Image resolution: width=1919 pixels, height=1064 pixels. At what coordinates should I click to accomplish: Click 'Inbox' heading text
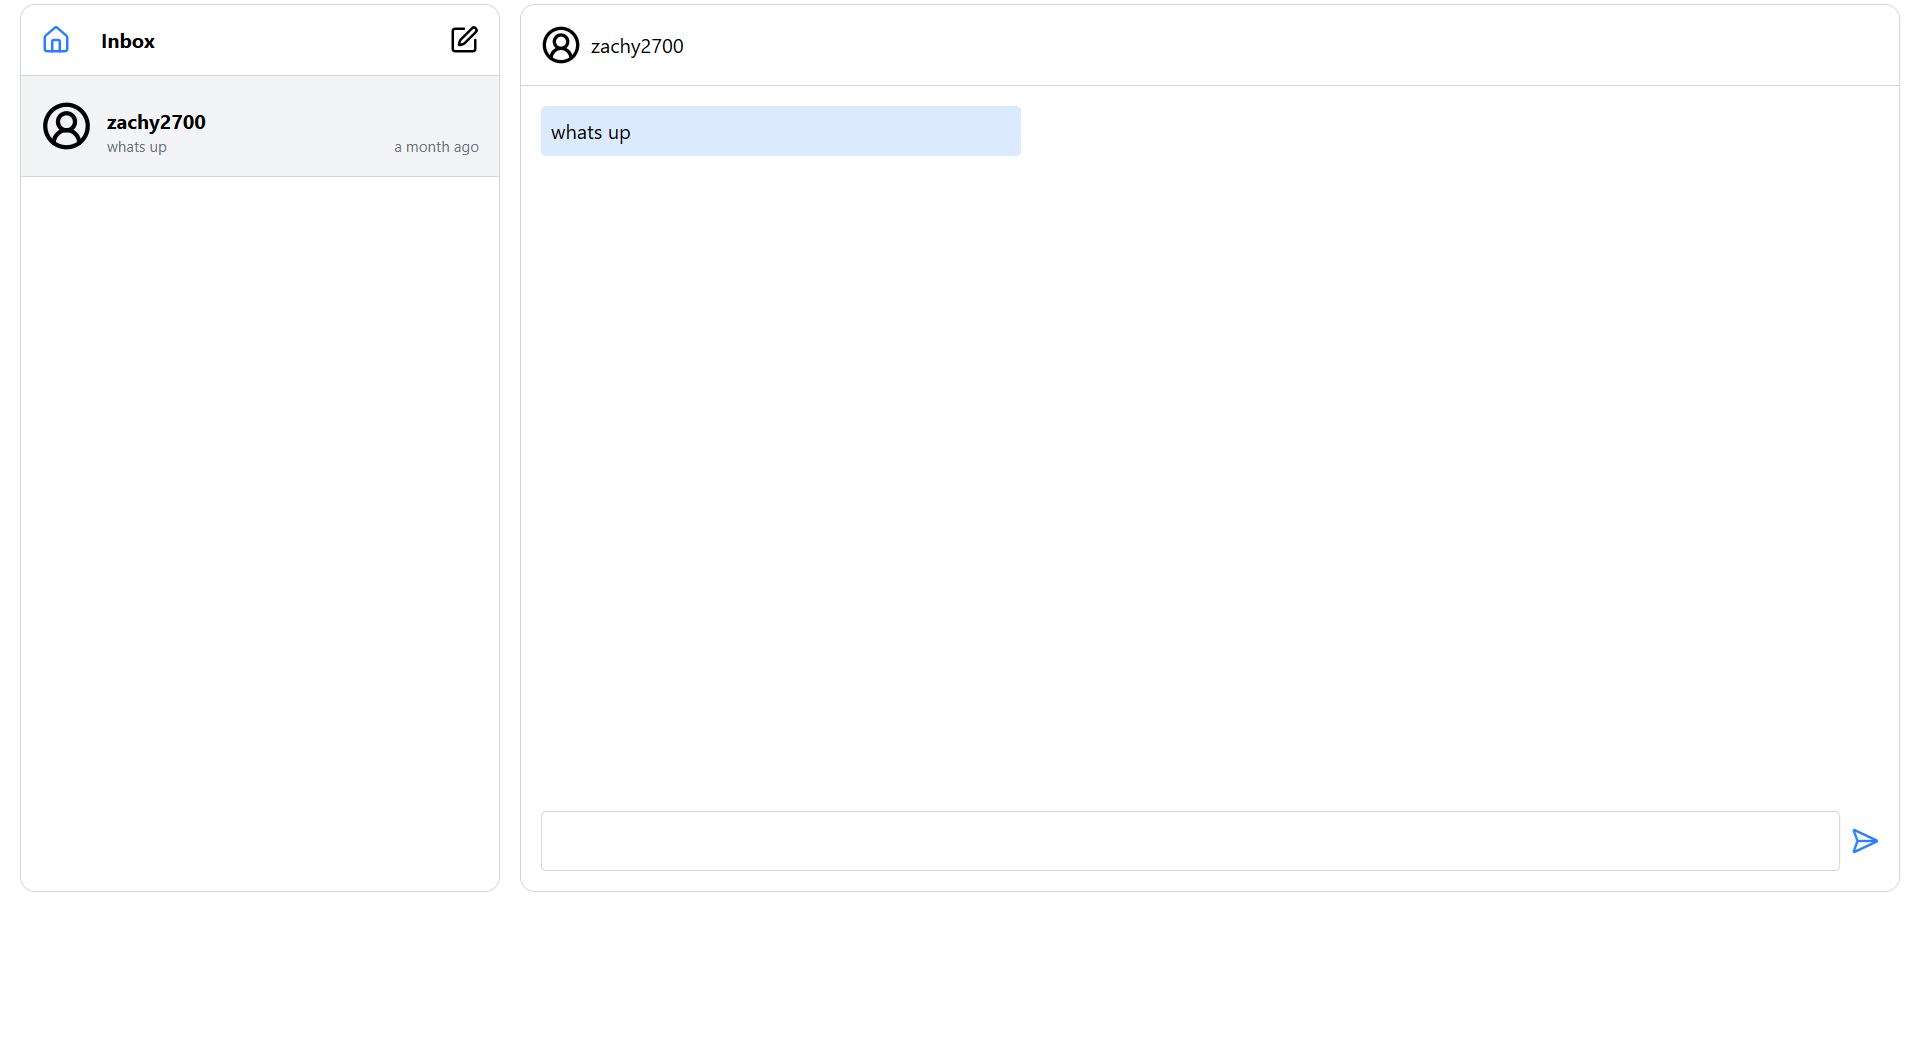tap(128, 41)
